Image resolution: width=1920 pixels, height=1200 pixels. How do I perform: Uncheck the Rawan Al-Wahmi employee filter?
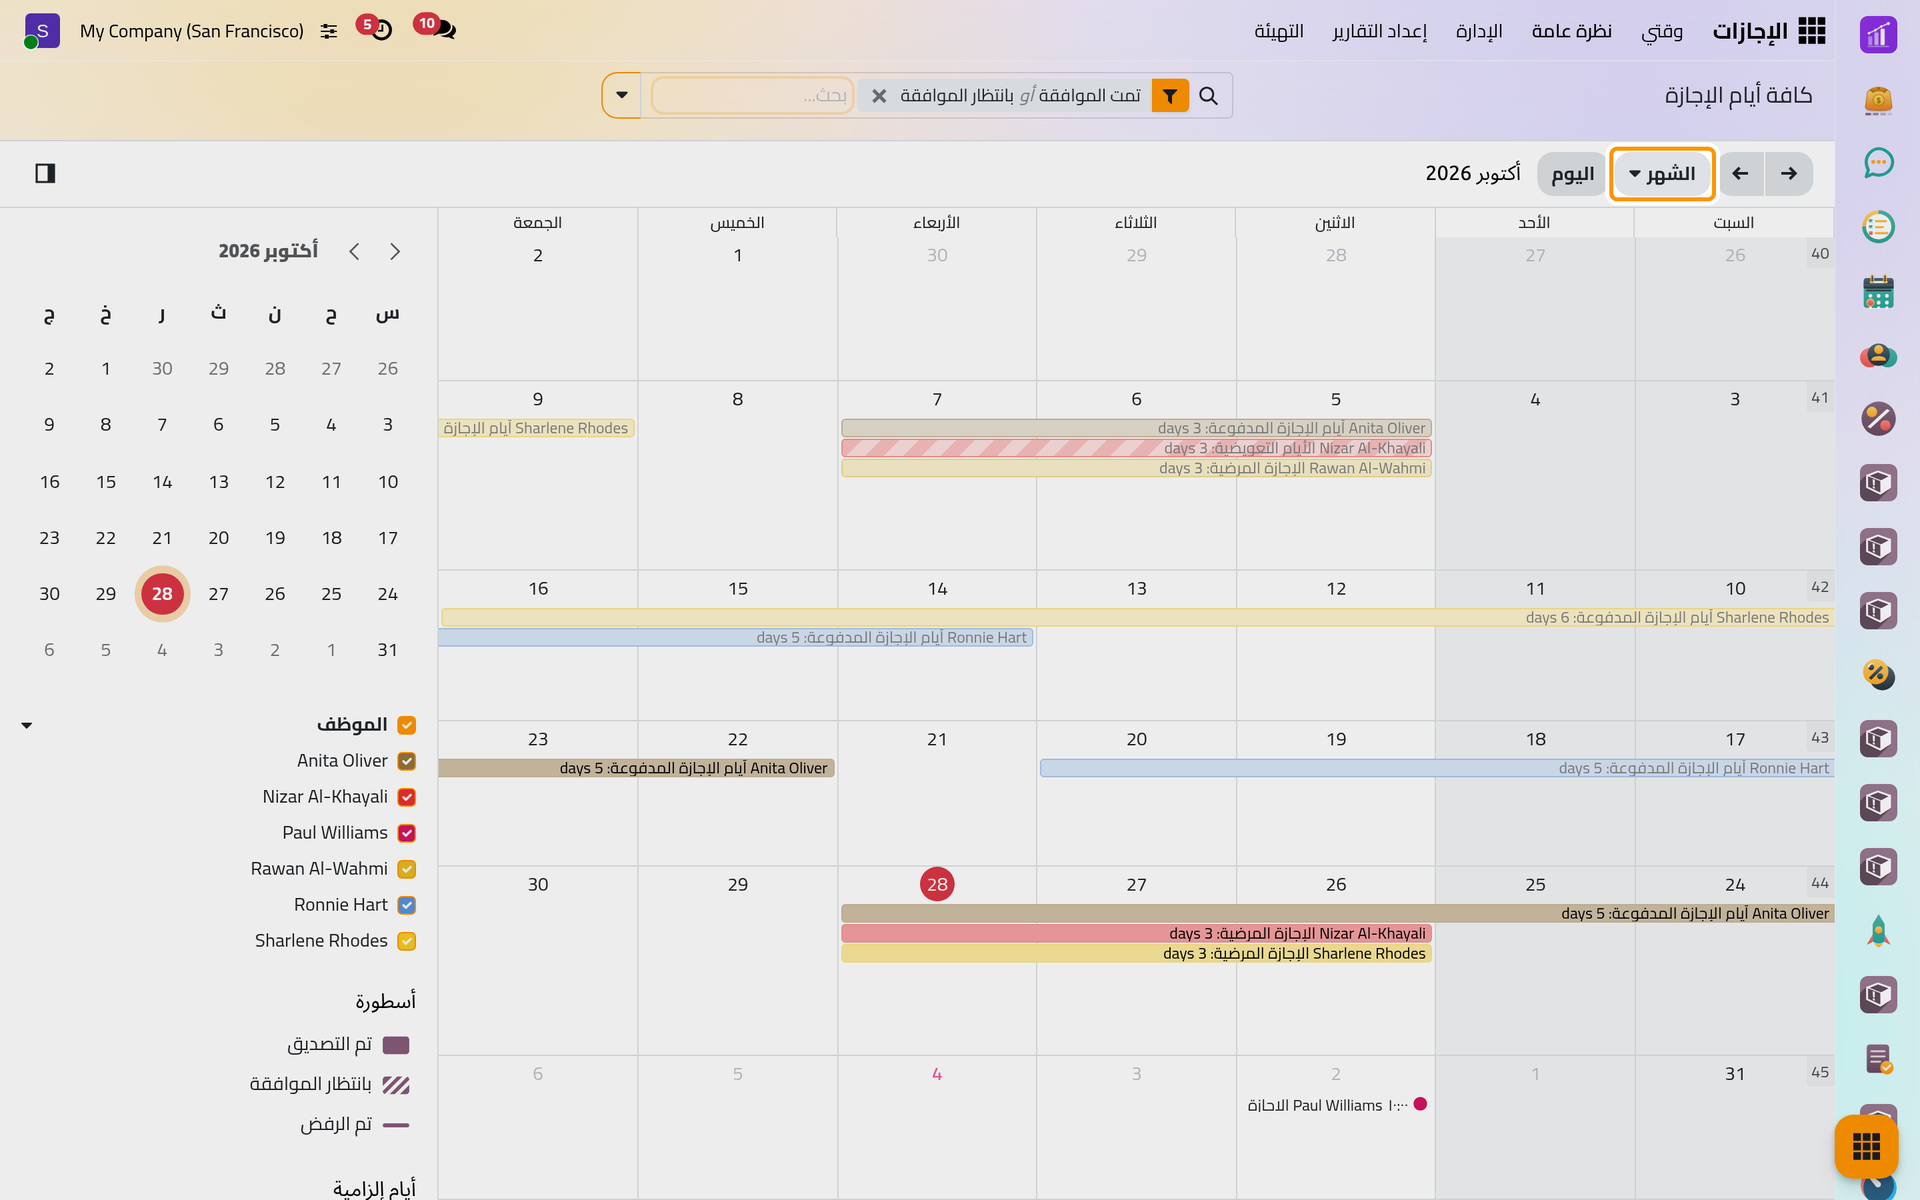click(407, 869)
